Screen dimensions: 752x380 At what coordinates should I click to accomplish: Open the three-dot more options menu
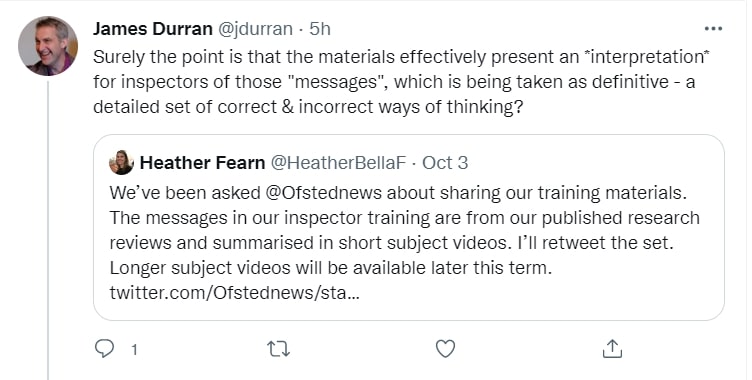point(713,29)
